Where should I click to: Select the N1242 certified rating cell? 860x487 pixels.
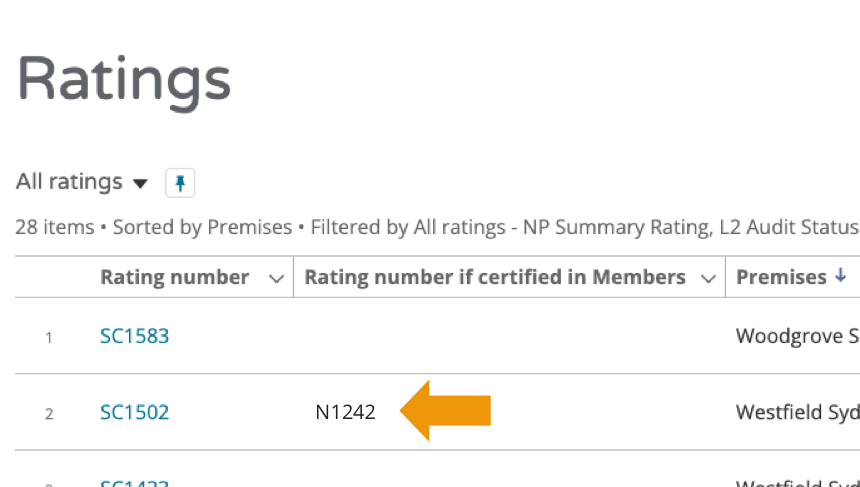(x=345, y=412)
